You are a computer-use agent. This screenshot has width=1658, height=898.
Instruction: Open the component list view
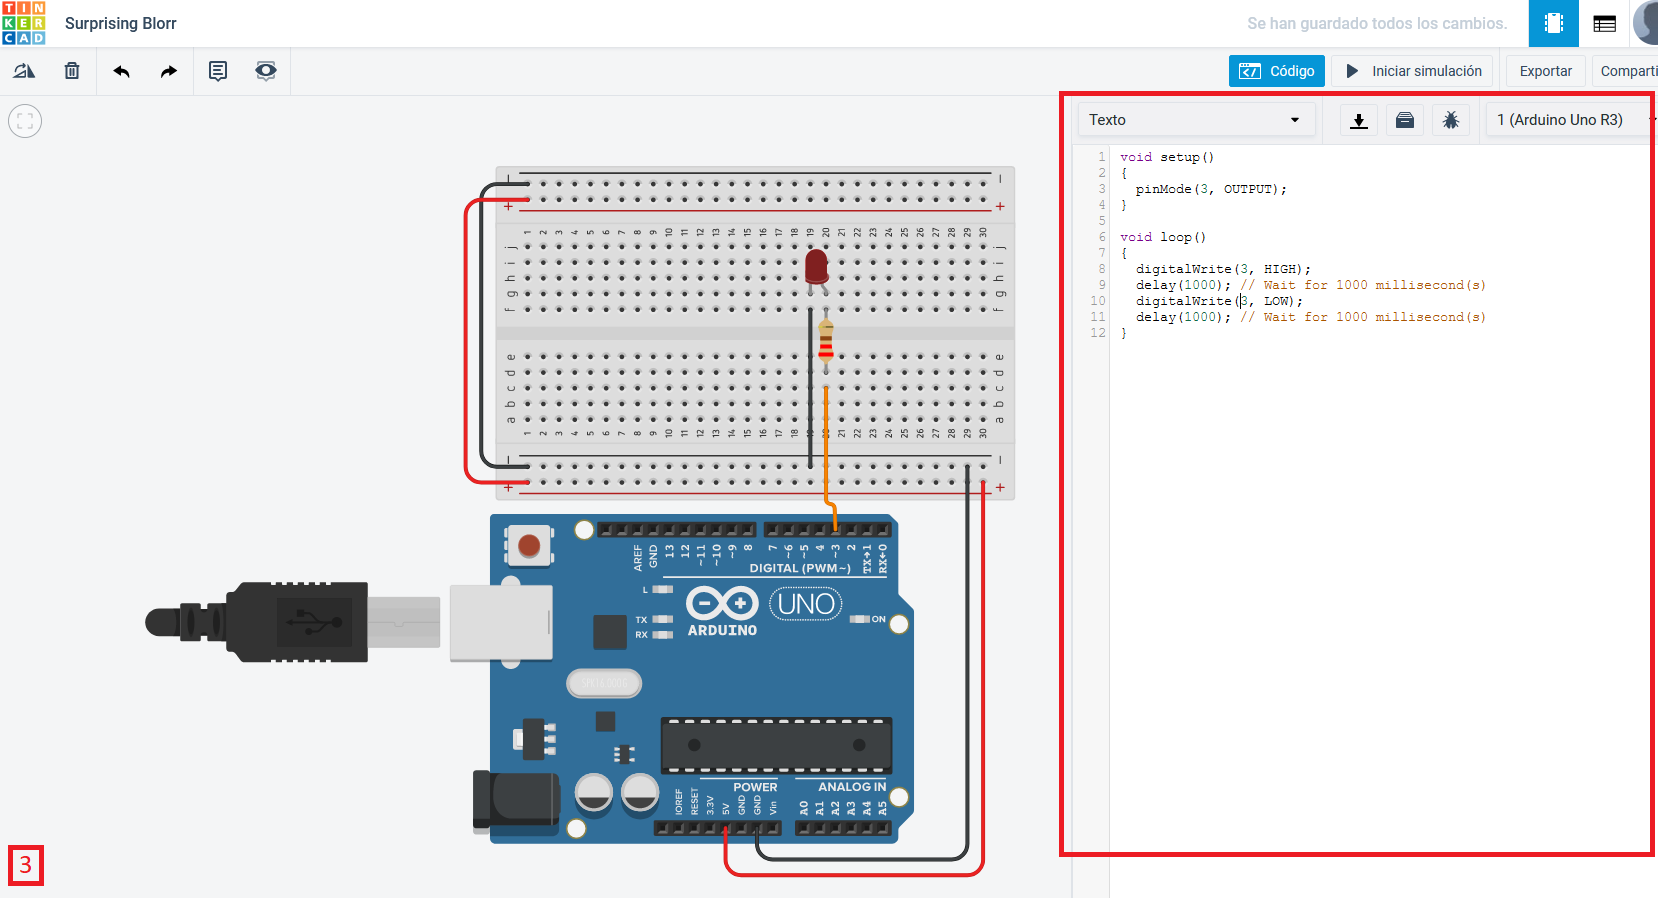(x=1604, y=23)
